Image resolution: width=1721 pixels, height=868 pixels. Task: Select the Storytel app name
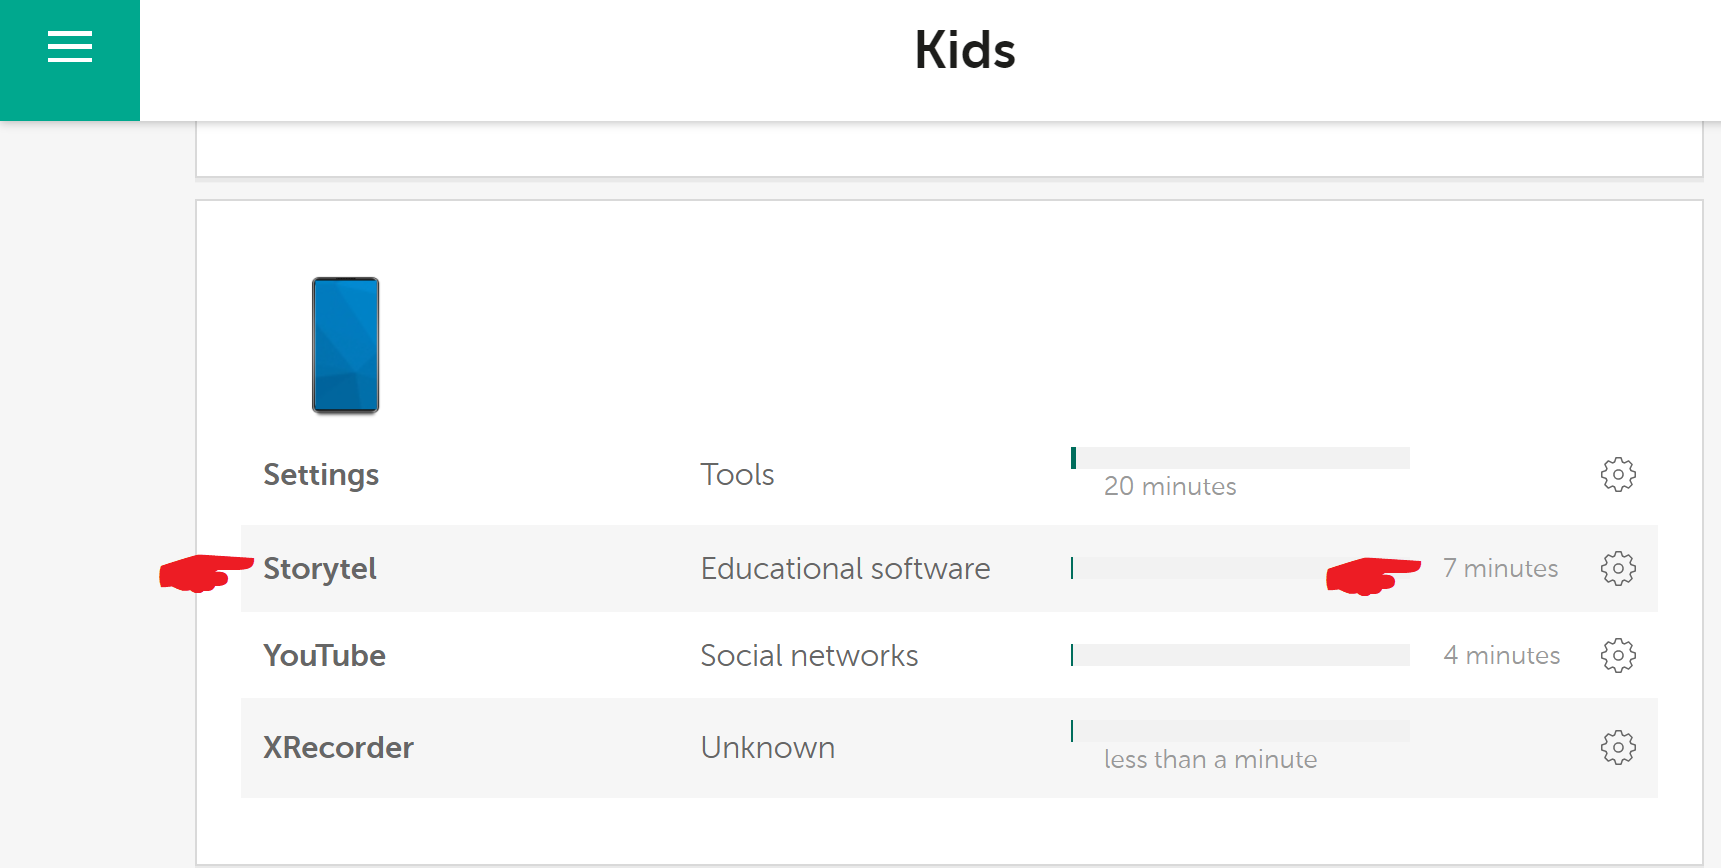point(320,568)
